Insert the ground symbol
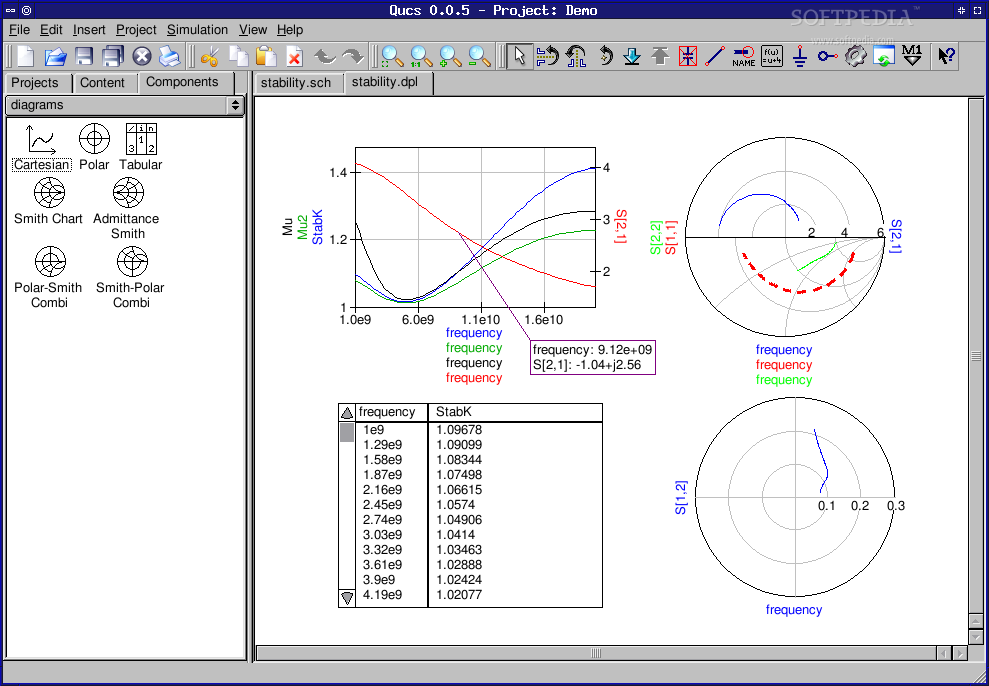 800,56
